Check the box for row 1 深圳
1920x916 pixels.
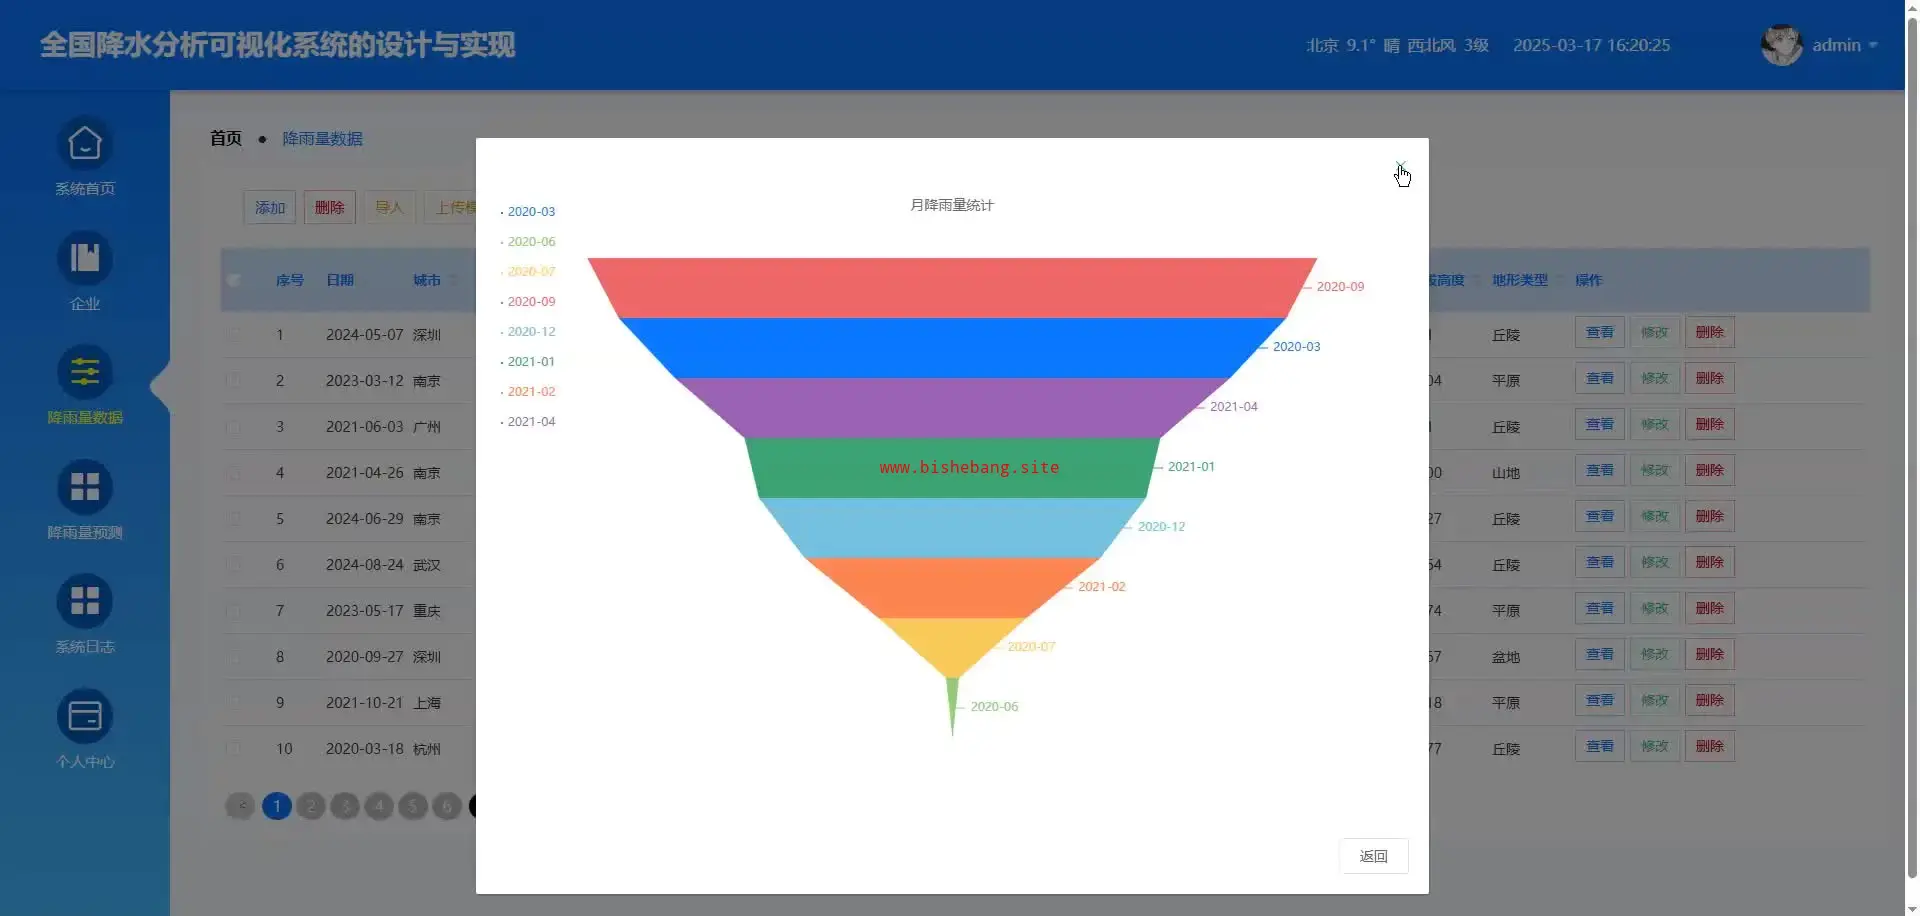pos(234,335)
